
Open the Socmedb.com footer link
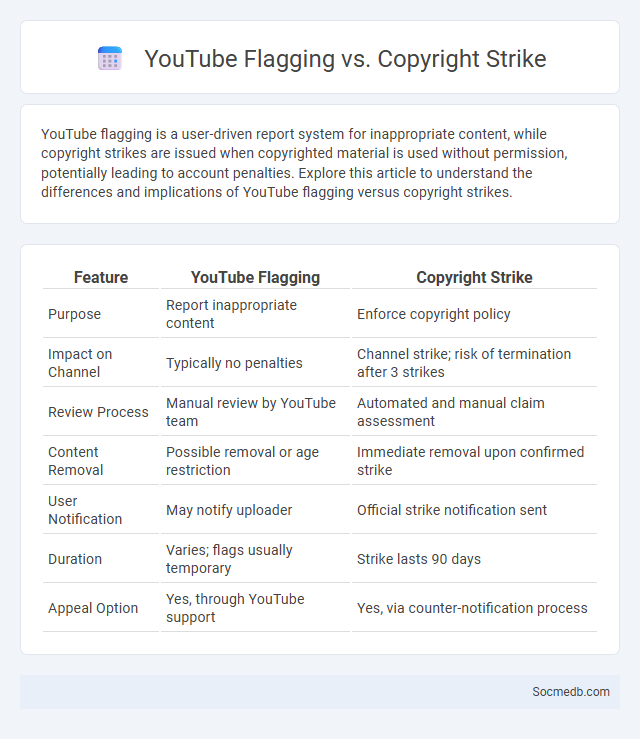pyautogui.click(x=571, y=691)
